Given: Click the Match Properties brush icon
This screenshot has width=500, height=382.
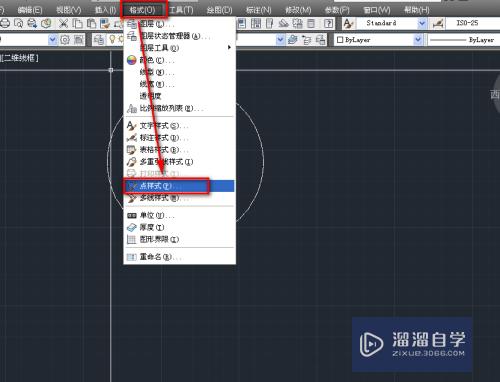Looking at the screenshot, I should [x=105, y=23].
